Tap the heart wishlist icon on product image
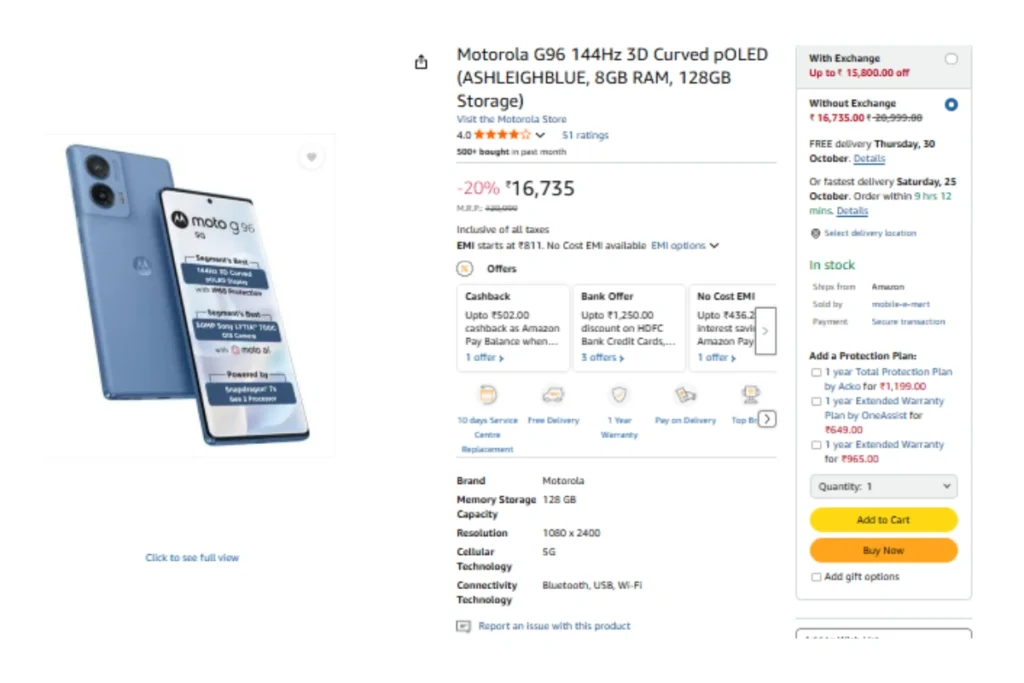The width and height of the screenshot is (1024, 683). (311, 157)
